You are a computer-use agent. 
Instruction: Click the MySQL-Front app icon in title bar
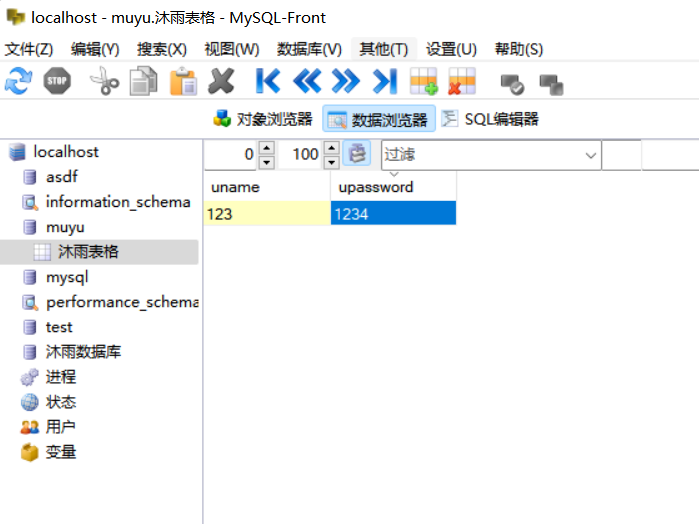tap(16, 17)
